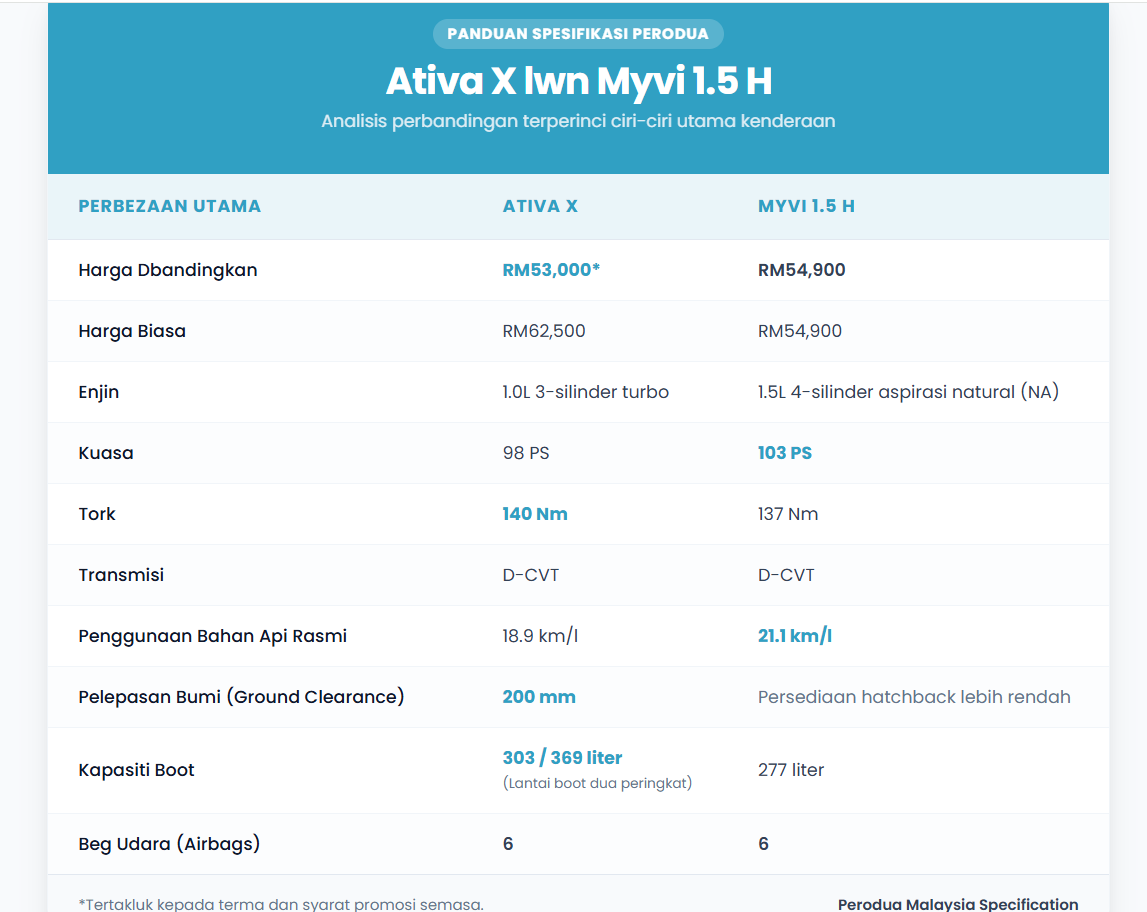Click the highlighted price 'RM53,000*'
This screenshot has width=1147, height=912.
[x=551, y=270]
